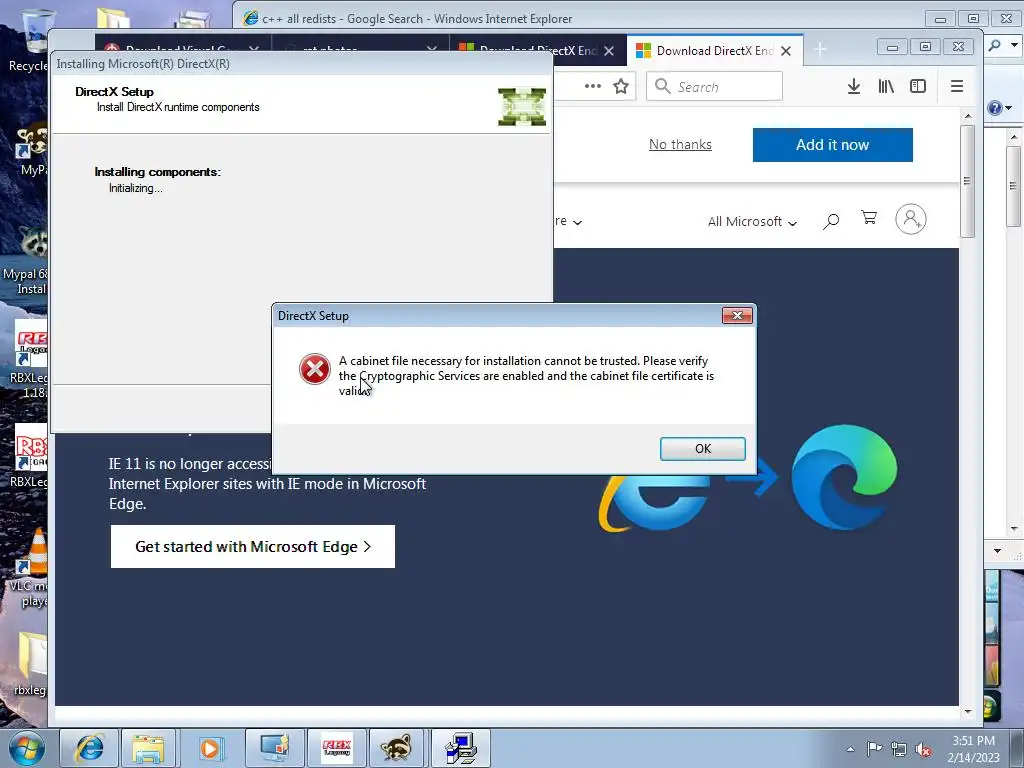Screen dimensions: 1024x768
Task: Focus the Firefox Search field
Action: click(x=714, y=86)
